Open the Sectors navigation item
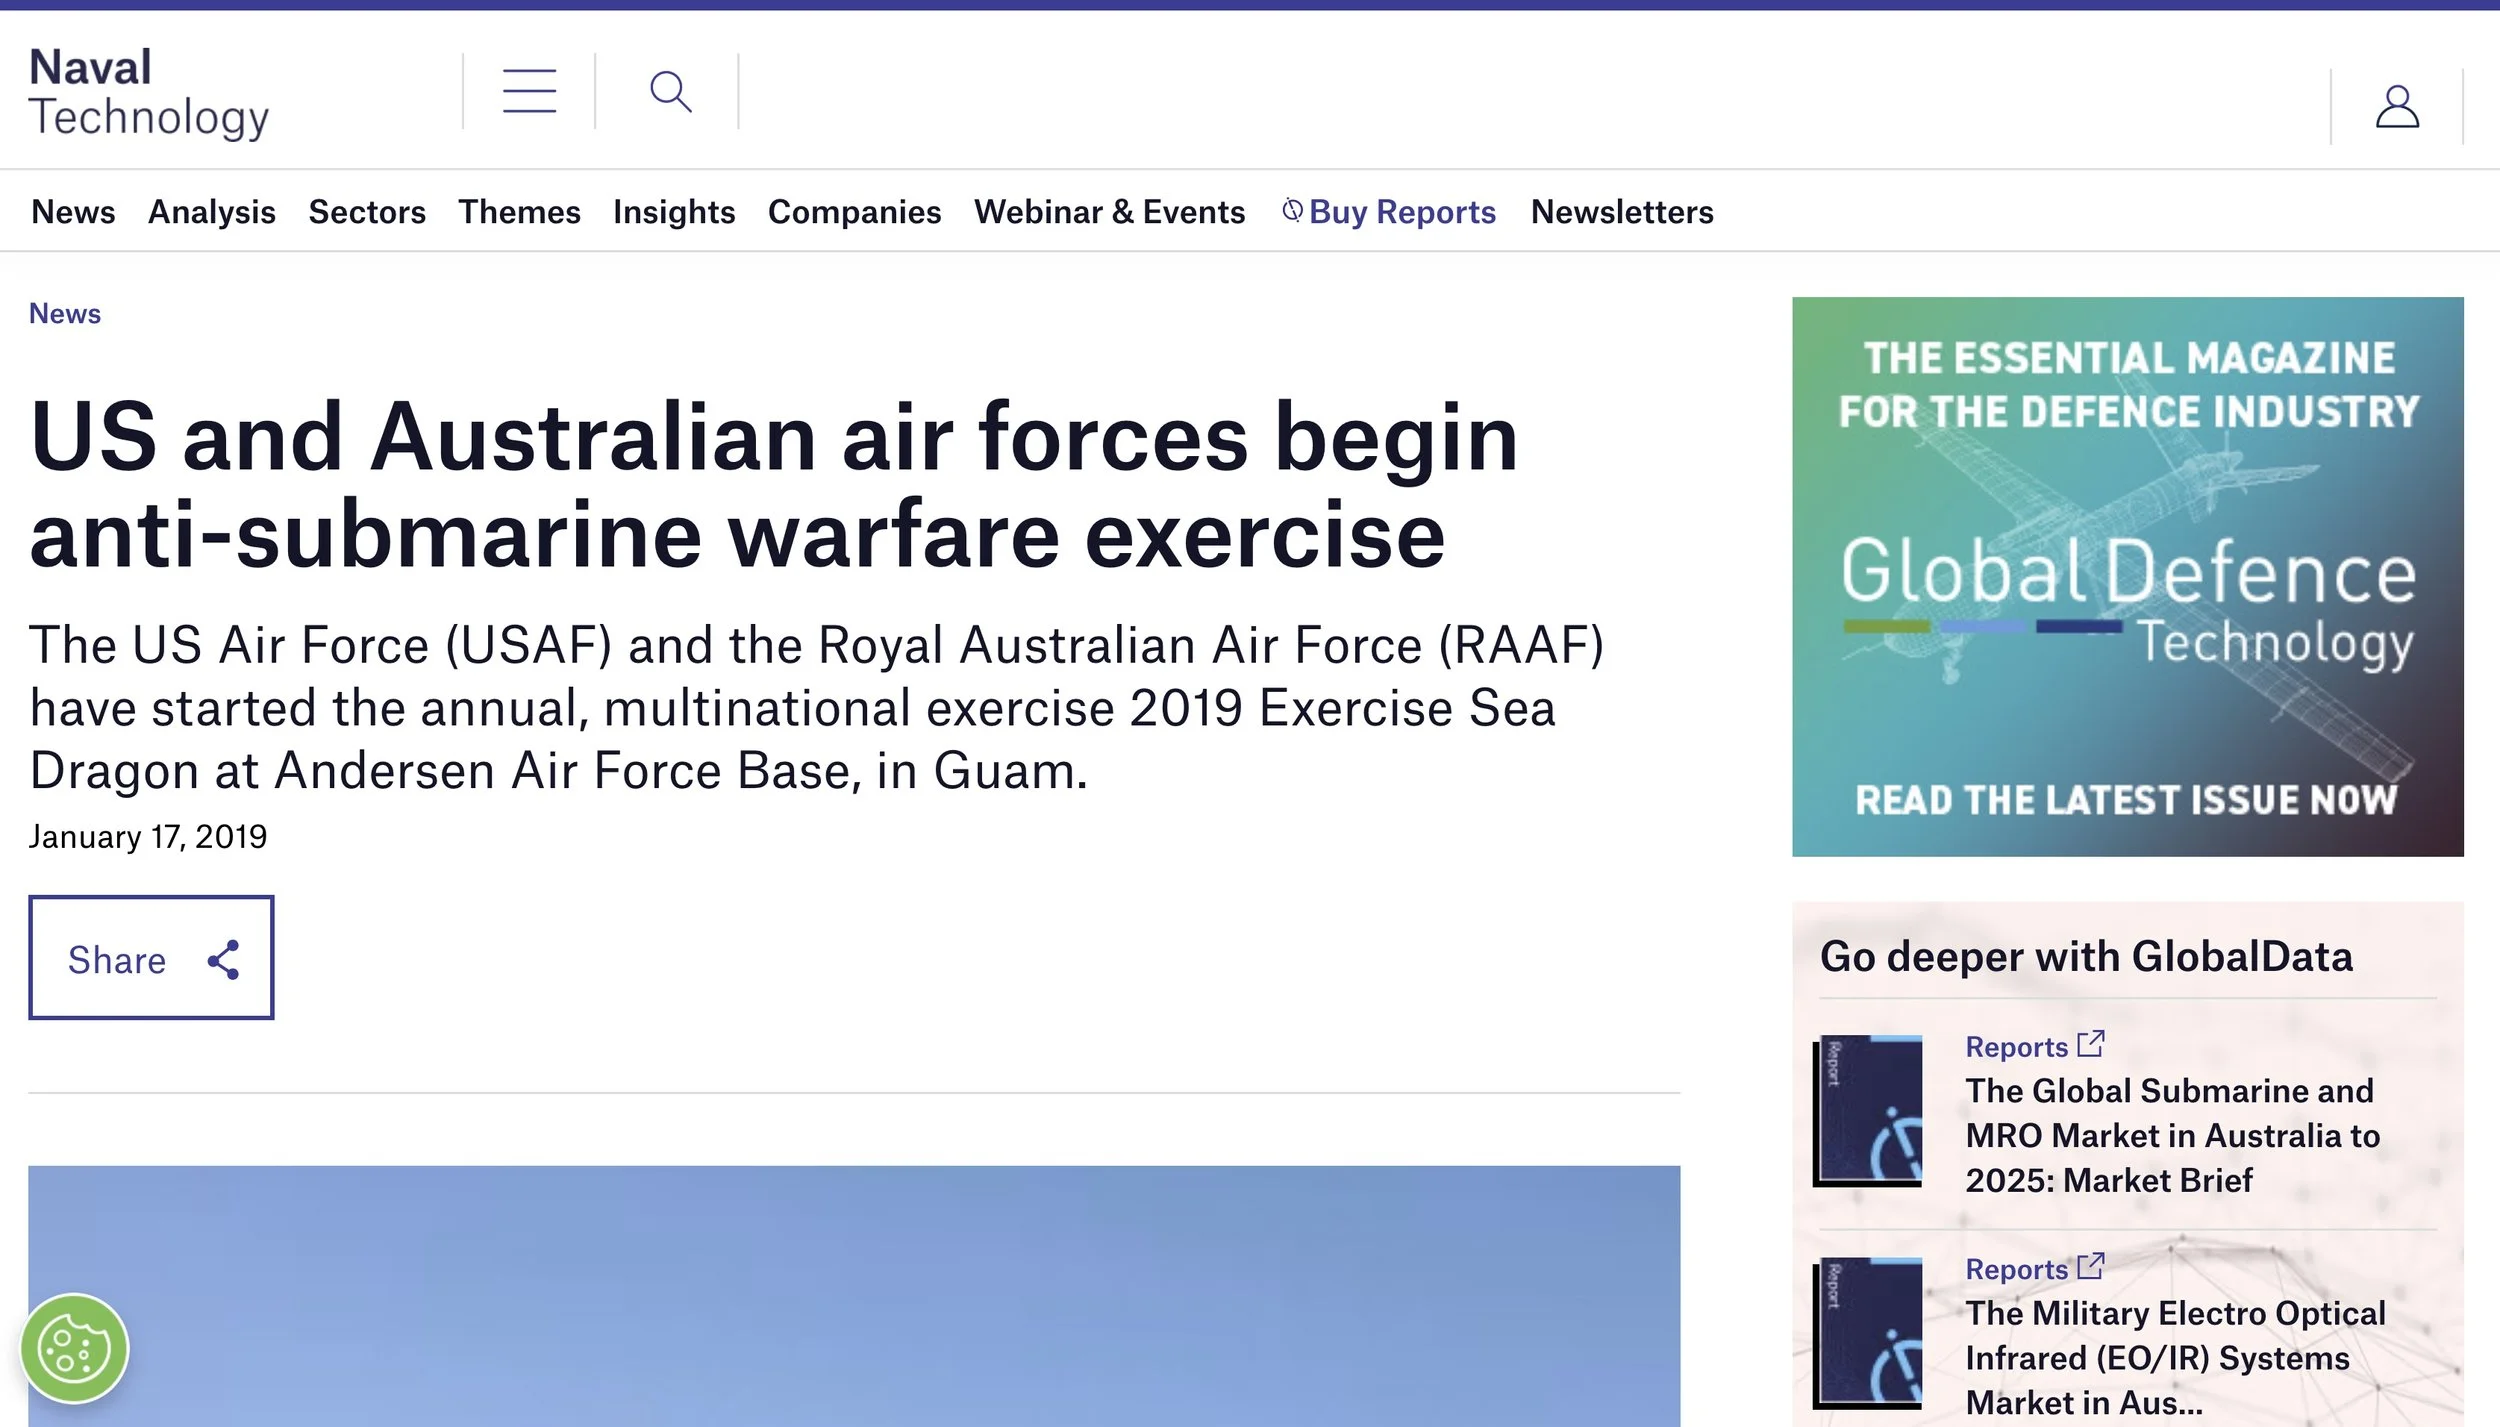 (367, 212)
